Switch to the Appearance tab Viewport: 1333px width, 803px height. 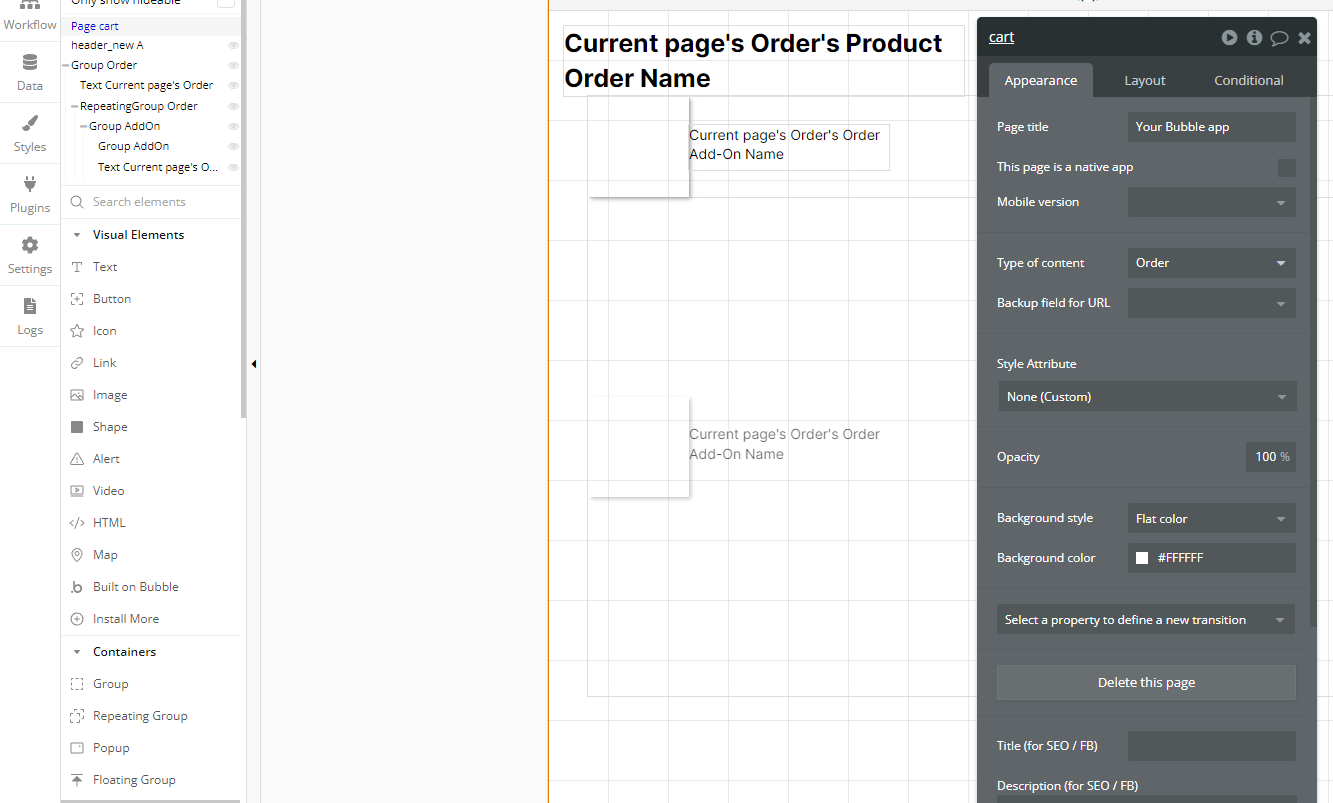[1041, 80]
